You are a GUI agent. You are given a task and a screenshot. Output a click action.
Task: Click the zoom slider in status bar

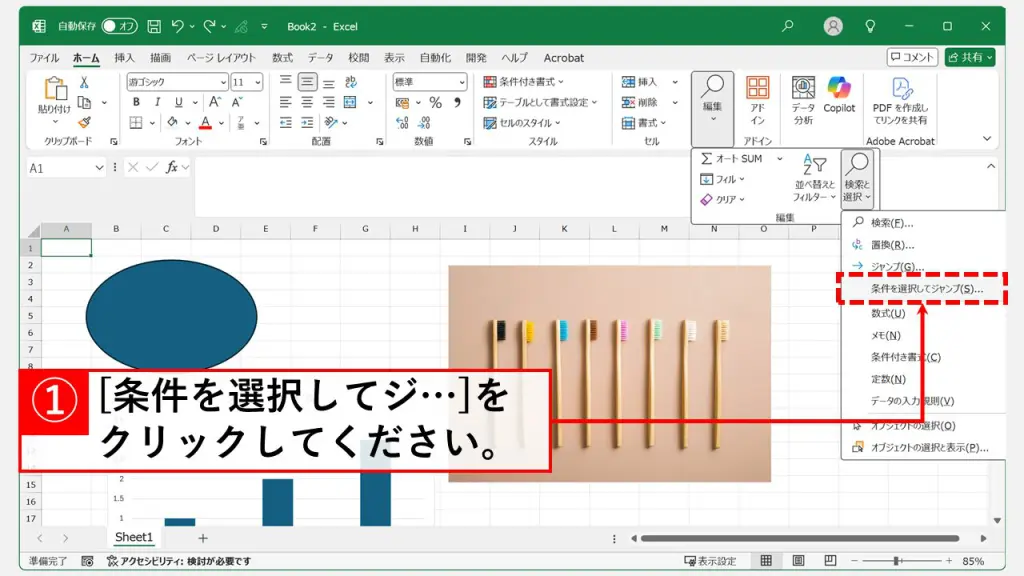pyautogui.click(x=897, y=561)
